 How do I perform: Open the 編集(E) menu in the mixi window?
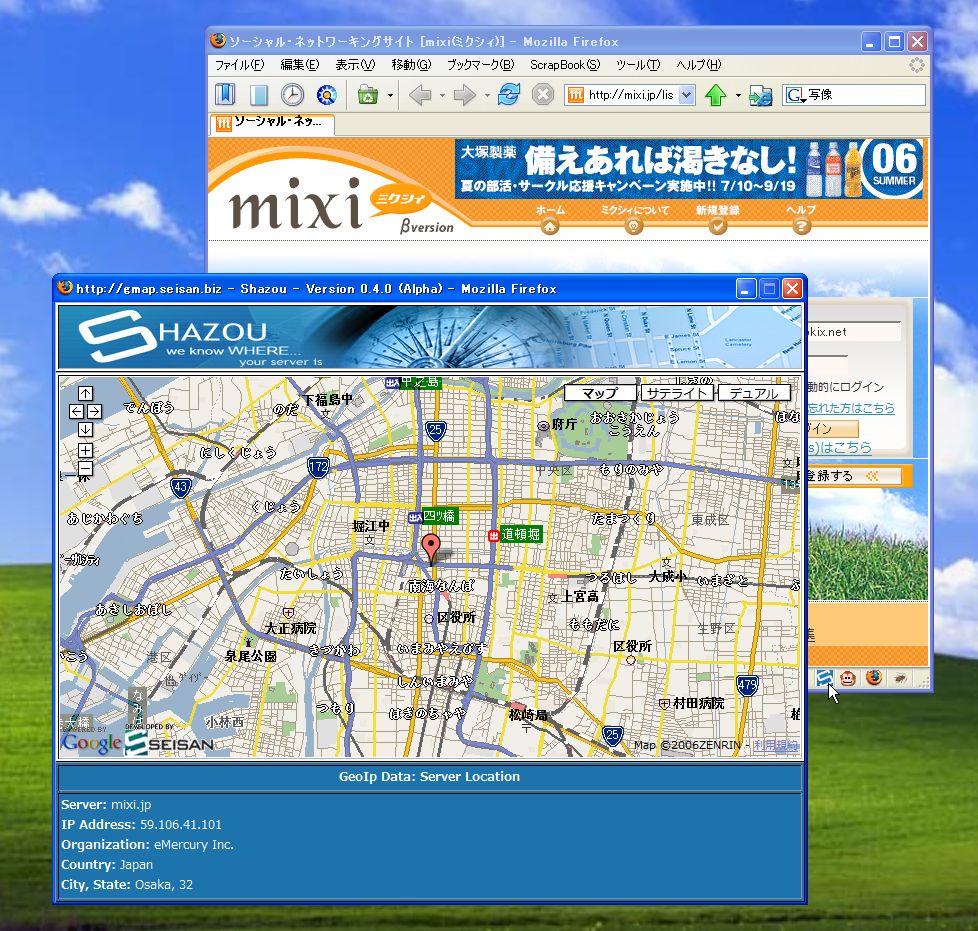click(299, 65)
